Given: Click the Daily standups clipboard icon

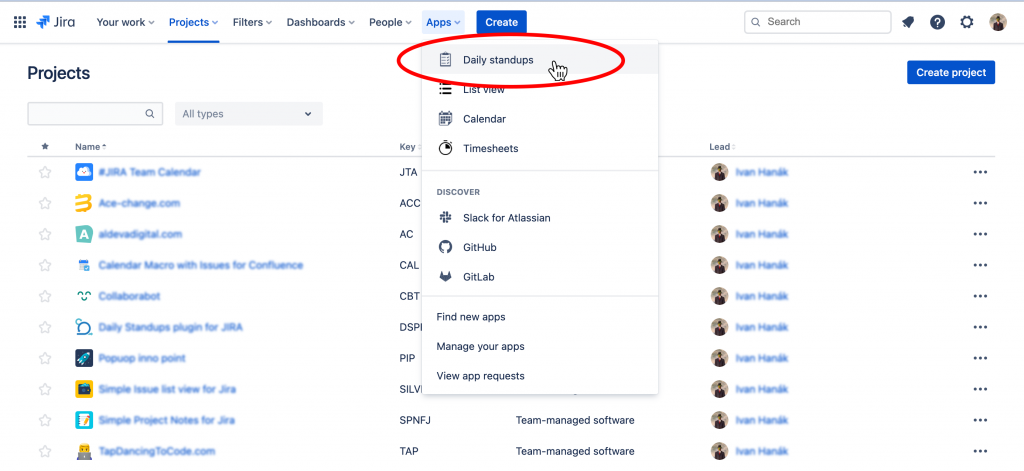Looking at the screenshot, I should tap(445, 60).
